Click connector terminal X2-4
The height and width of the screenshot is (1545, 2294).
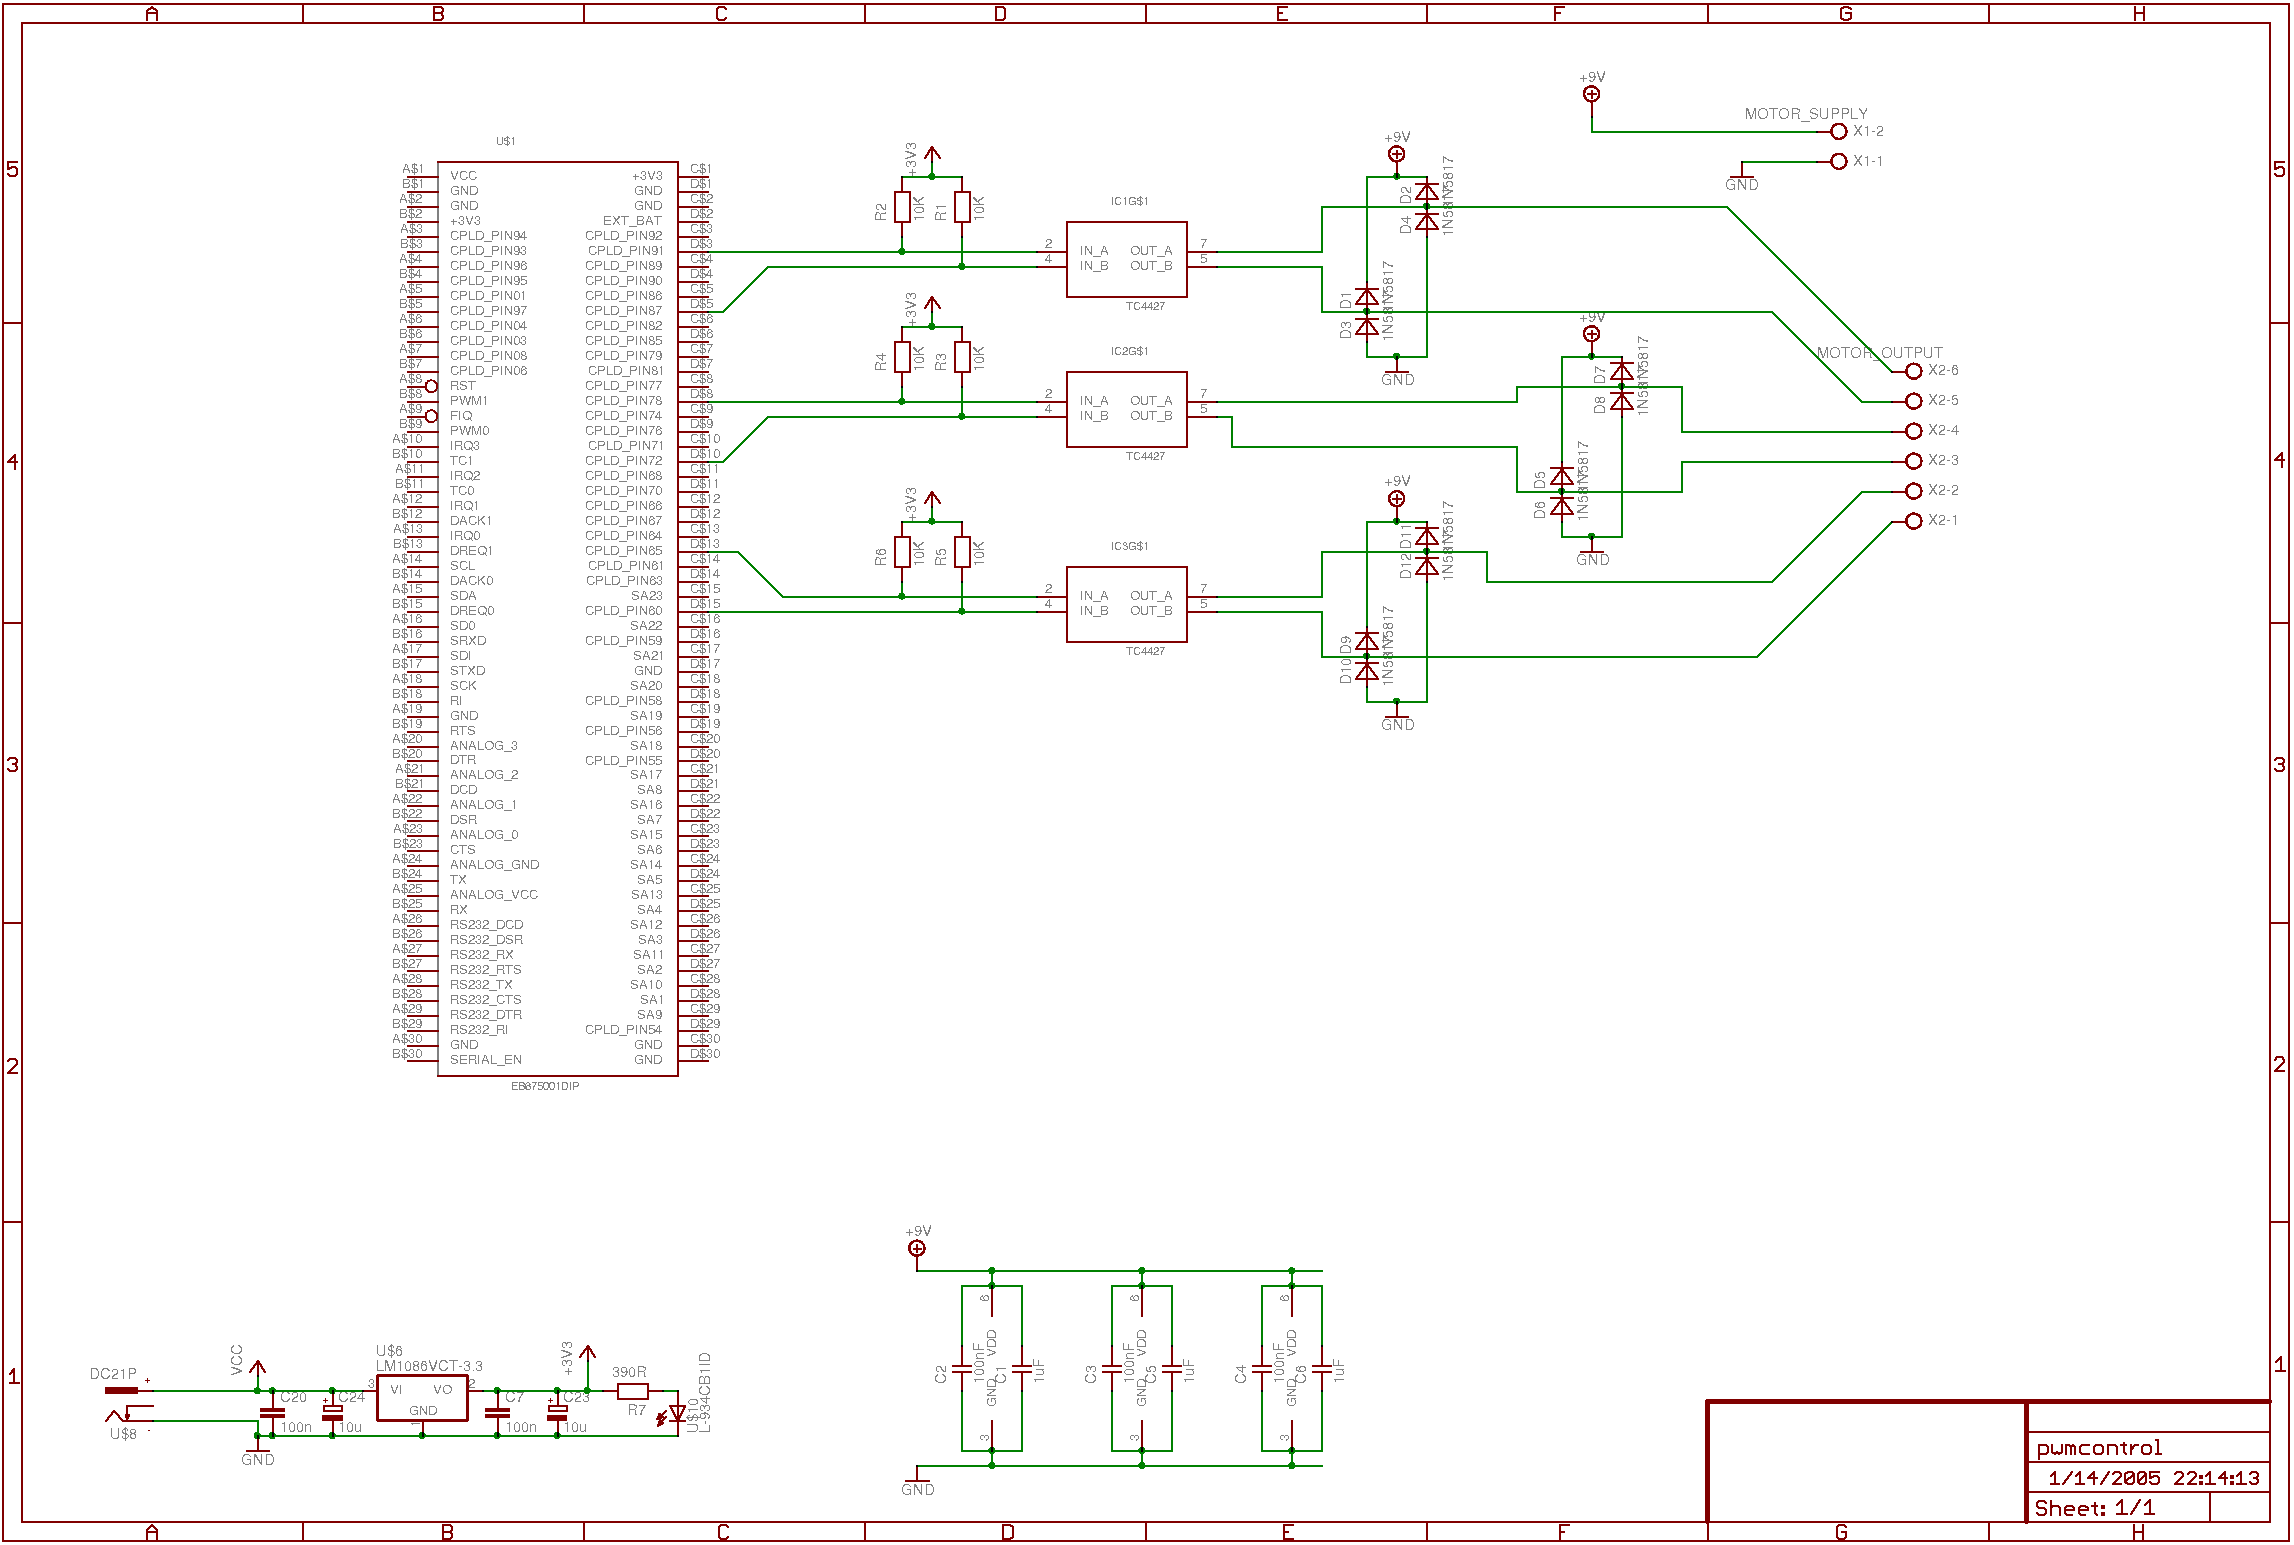1913,431
